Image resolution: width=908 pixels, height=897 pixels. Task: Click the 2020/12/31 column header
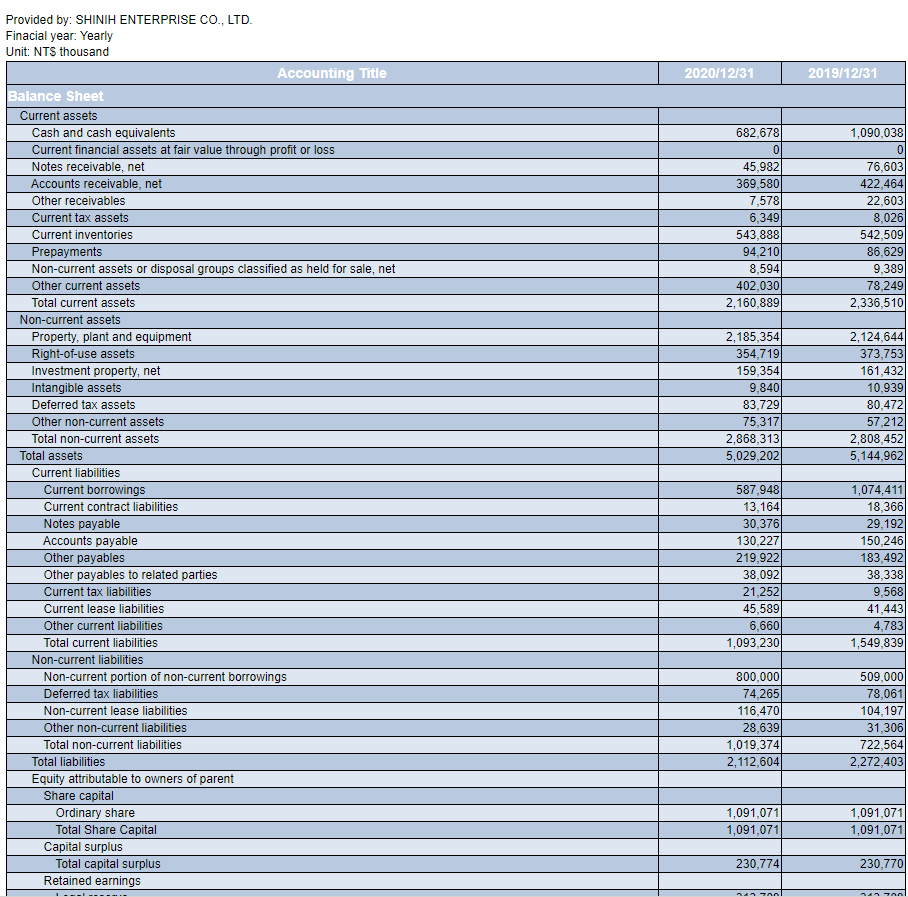719,73
